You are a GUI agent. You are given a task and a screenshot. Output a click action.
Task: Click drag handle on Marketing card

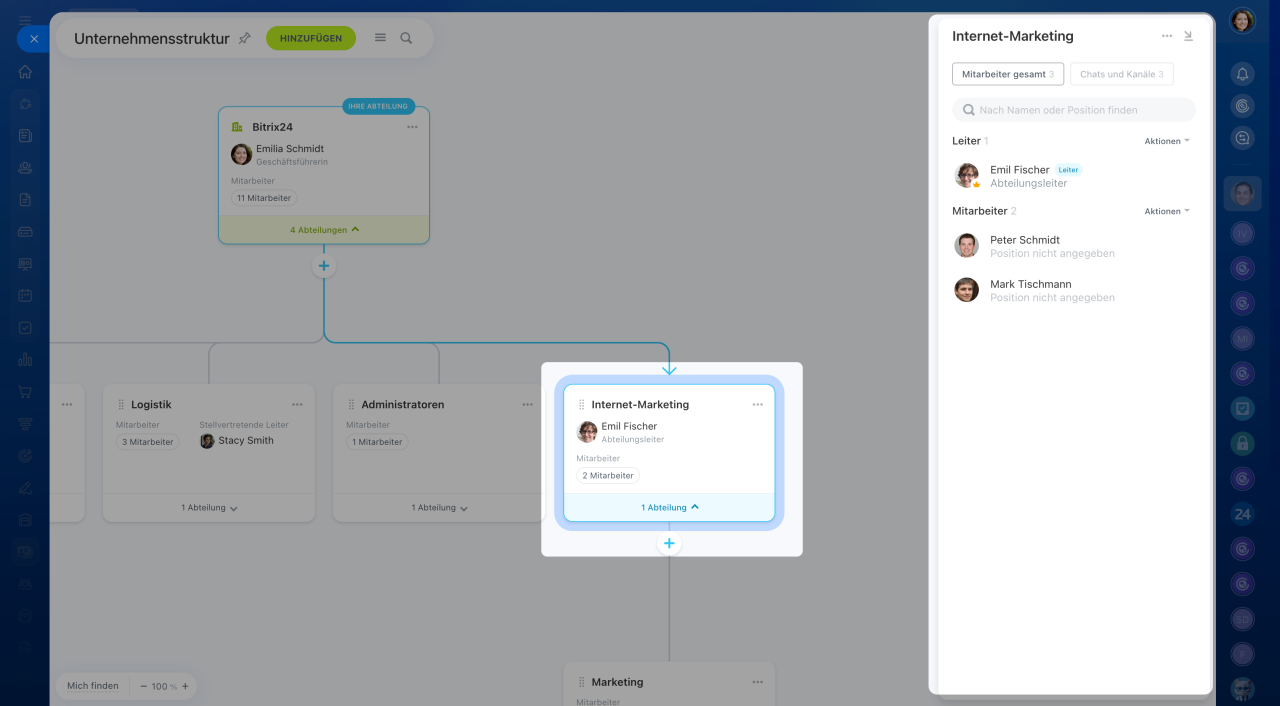coord(581,682)
